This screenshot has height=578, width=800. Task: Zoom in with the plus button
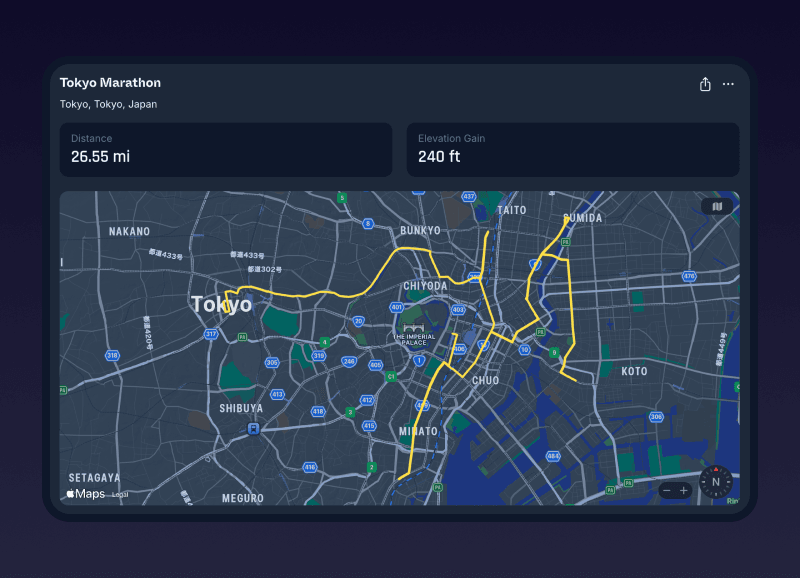684,490
